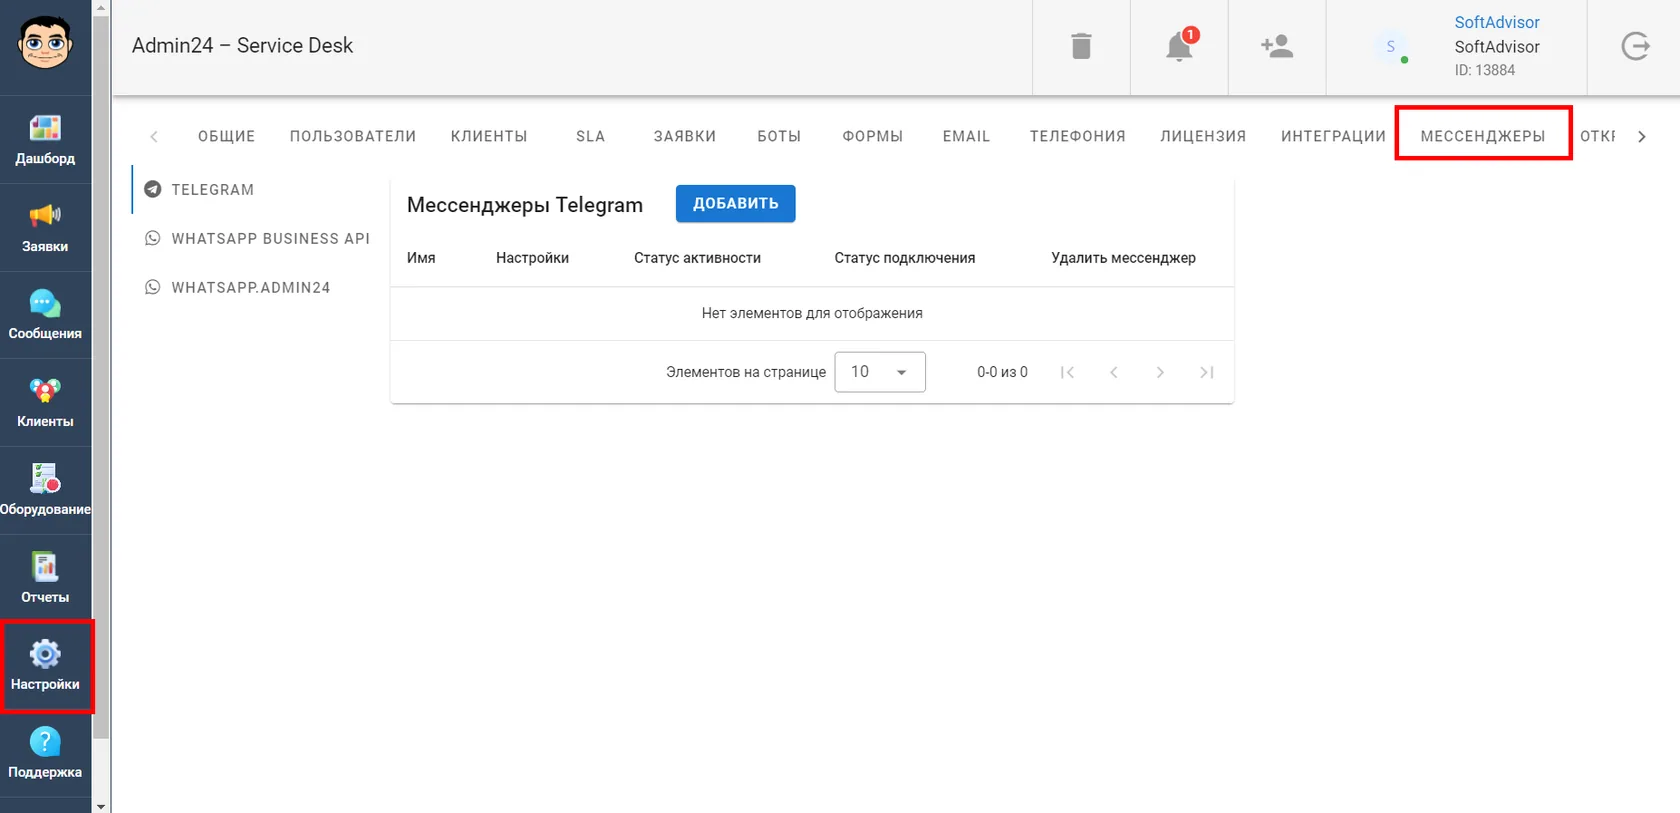Open the Отчеты sidebar section
Image resolution: width=1680 pixels, height=813 pixels.
click(45, 578)
